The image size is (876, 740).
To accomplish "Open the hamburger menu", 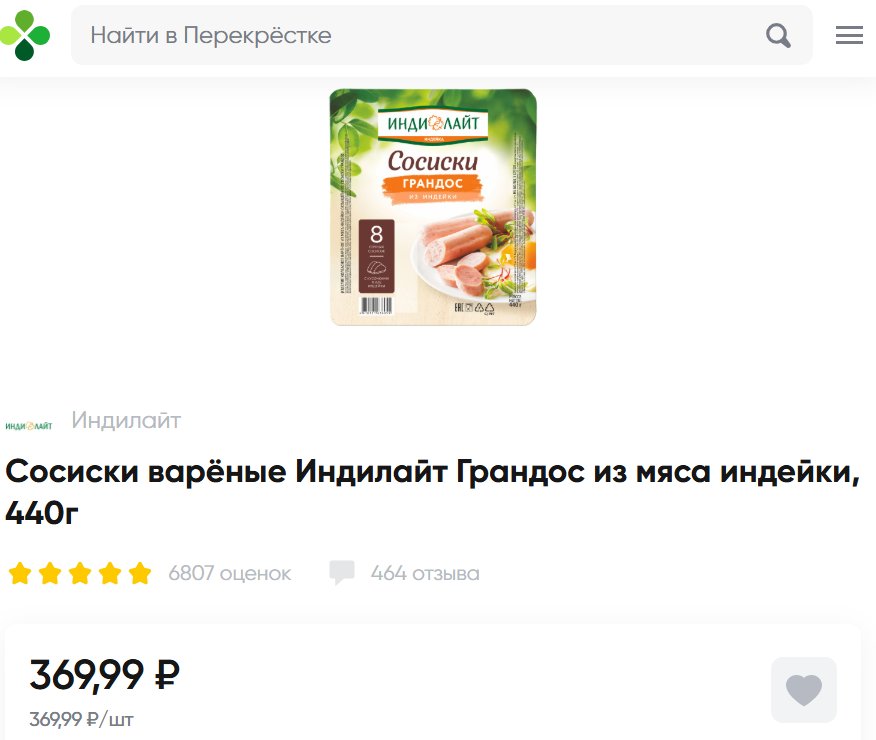I will [x=849, y=35].
